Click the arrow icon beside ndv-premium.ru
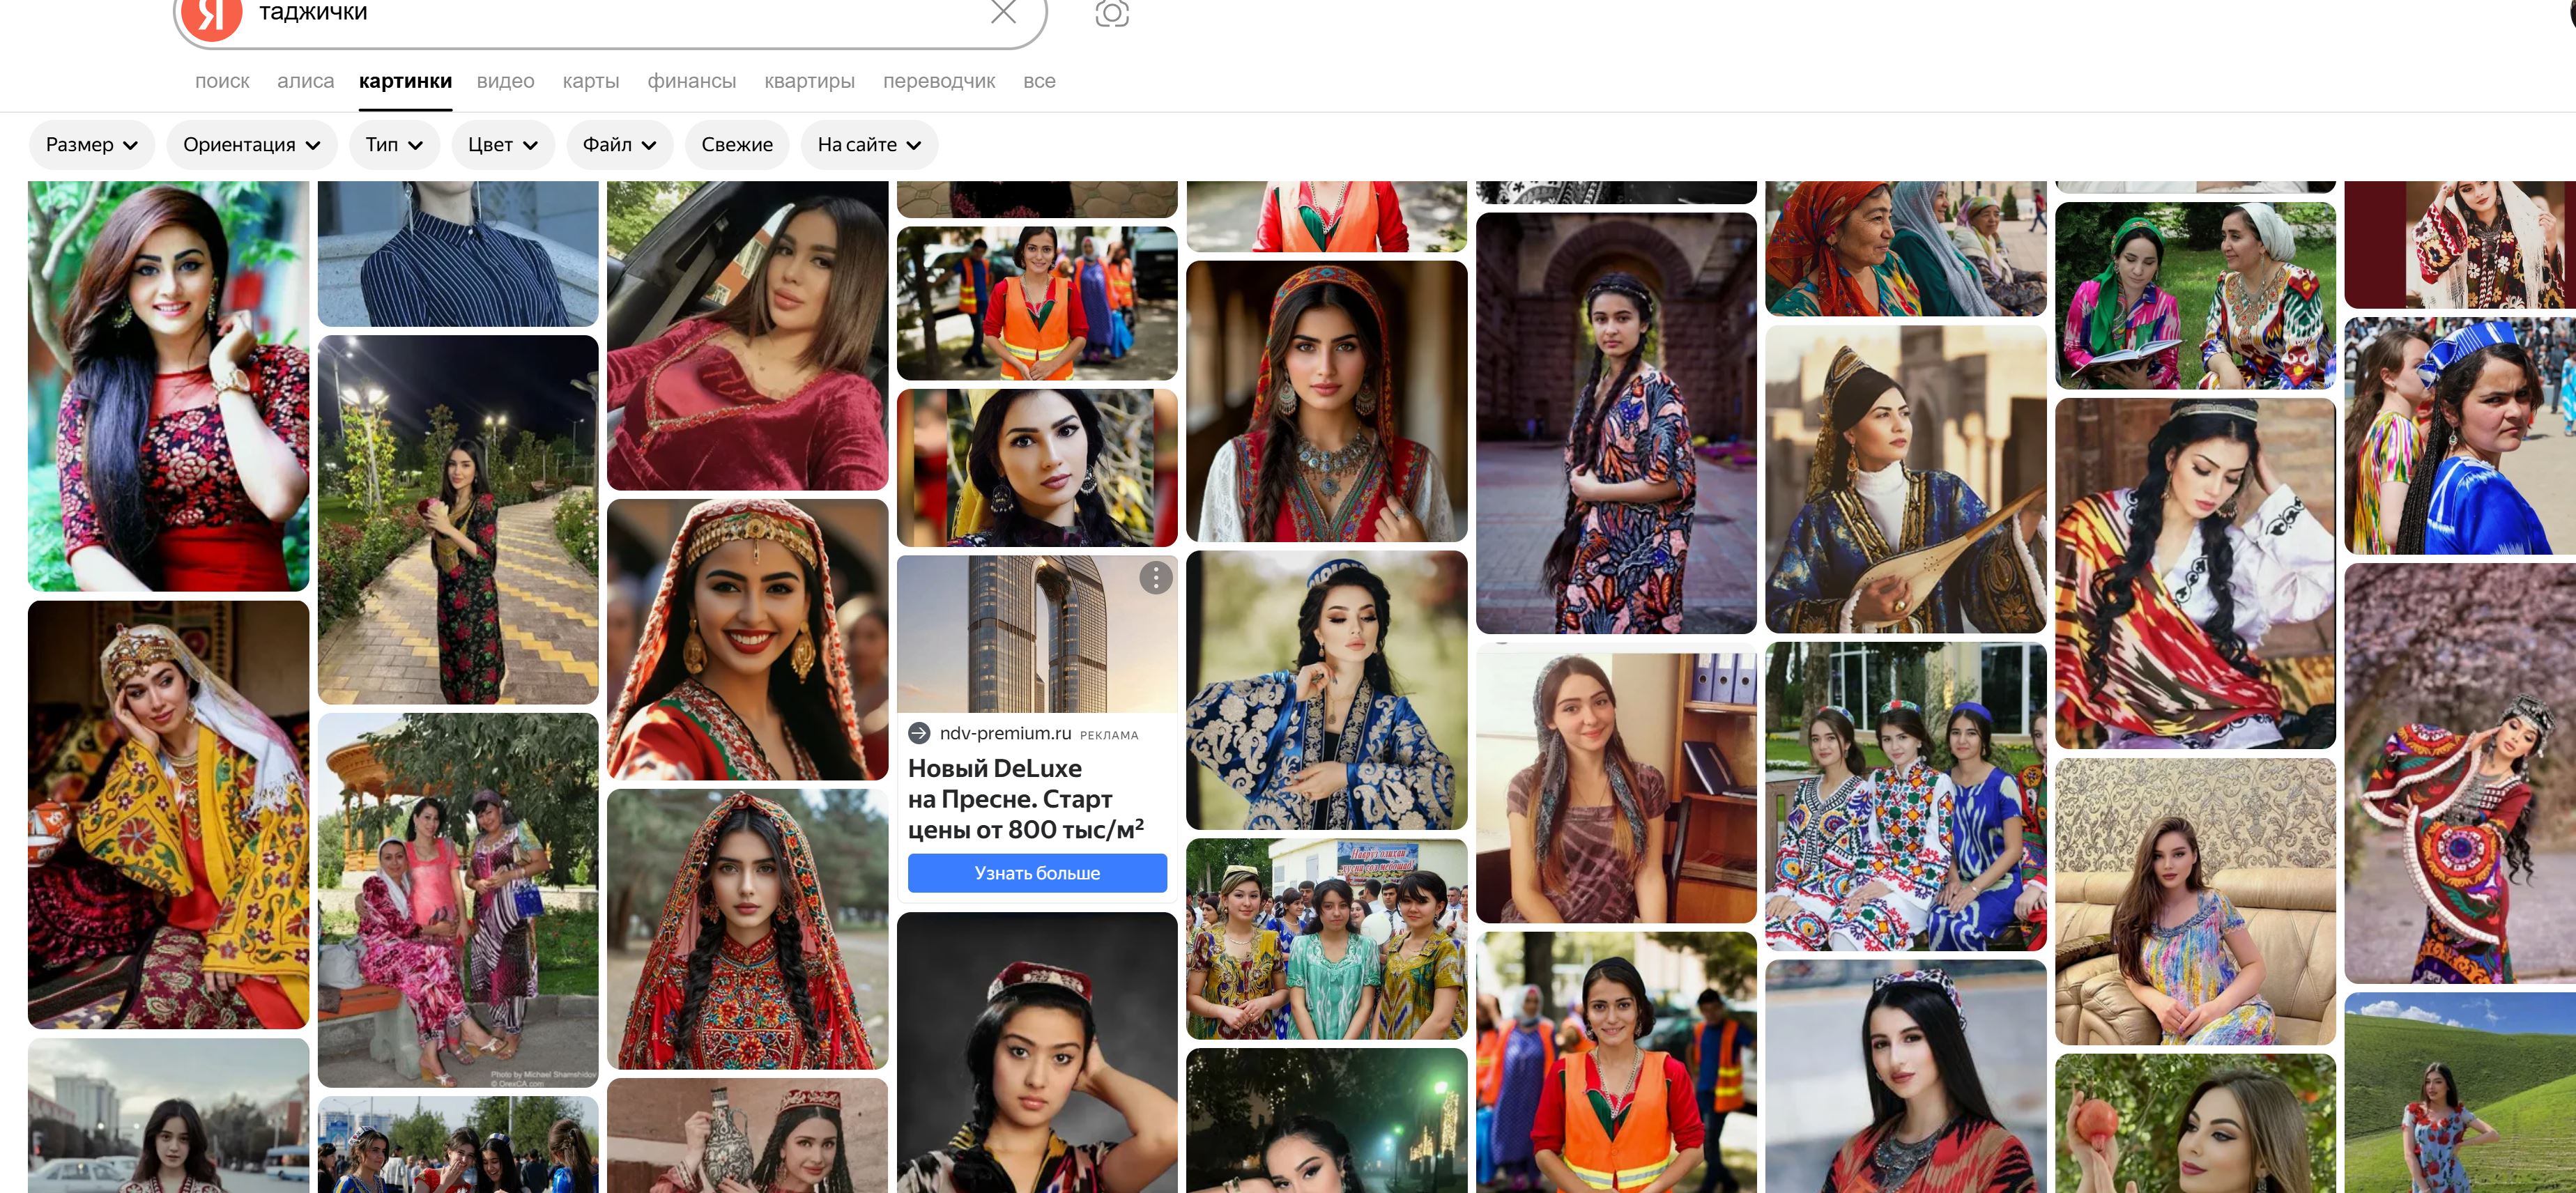This screenshot has width=2576, height=1193. pos(919,733)
